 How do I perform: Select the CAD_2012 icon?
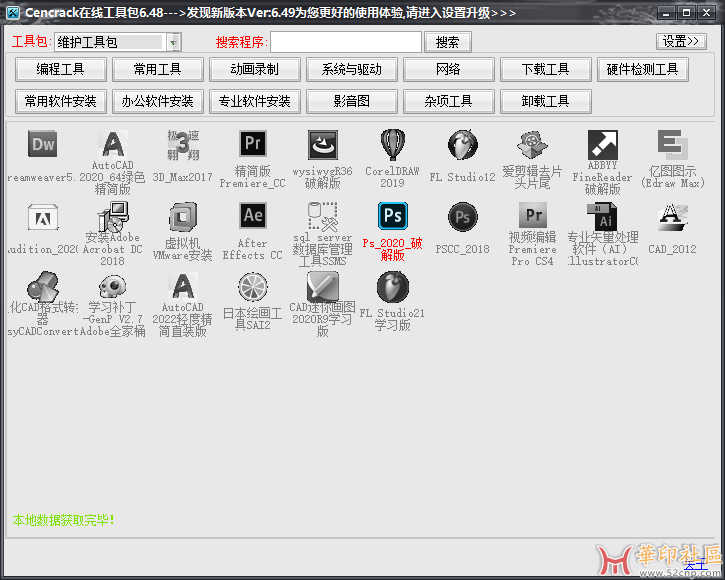tap(672, 217)
